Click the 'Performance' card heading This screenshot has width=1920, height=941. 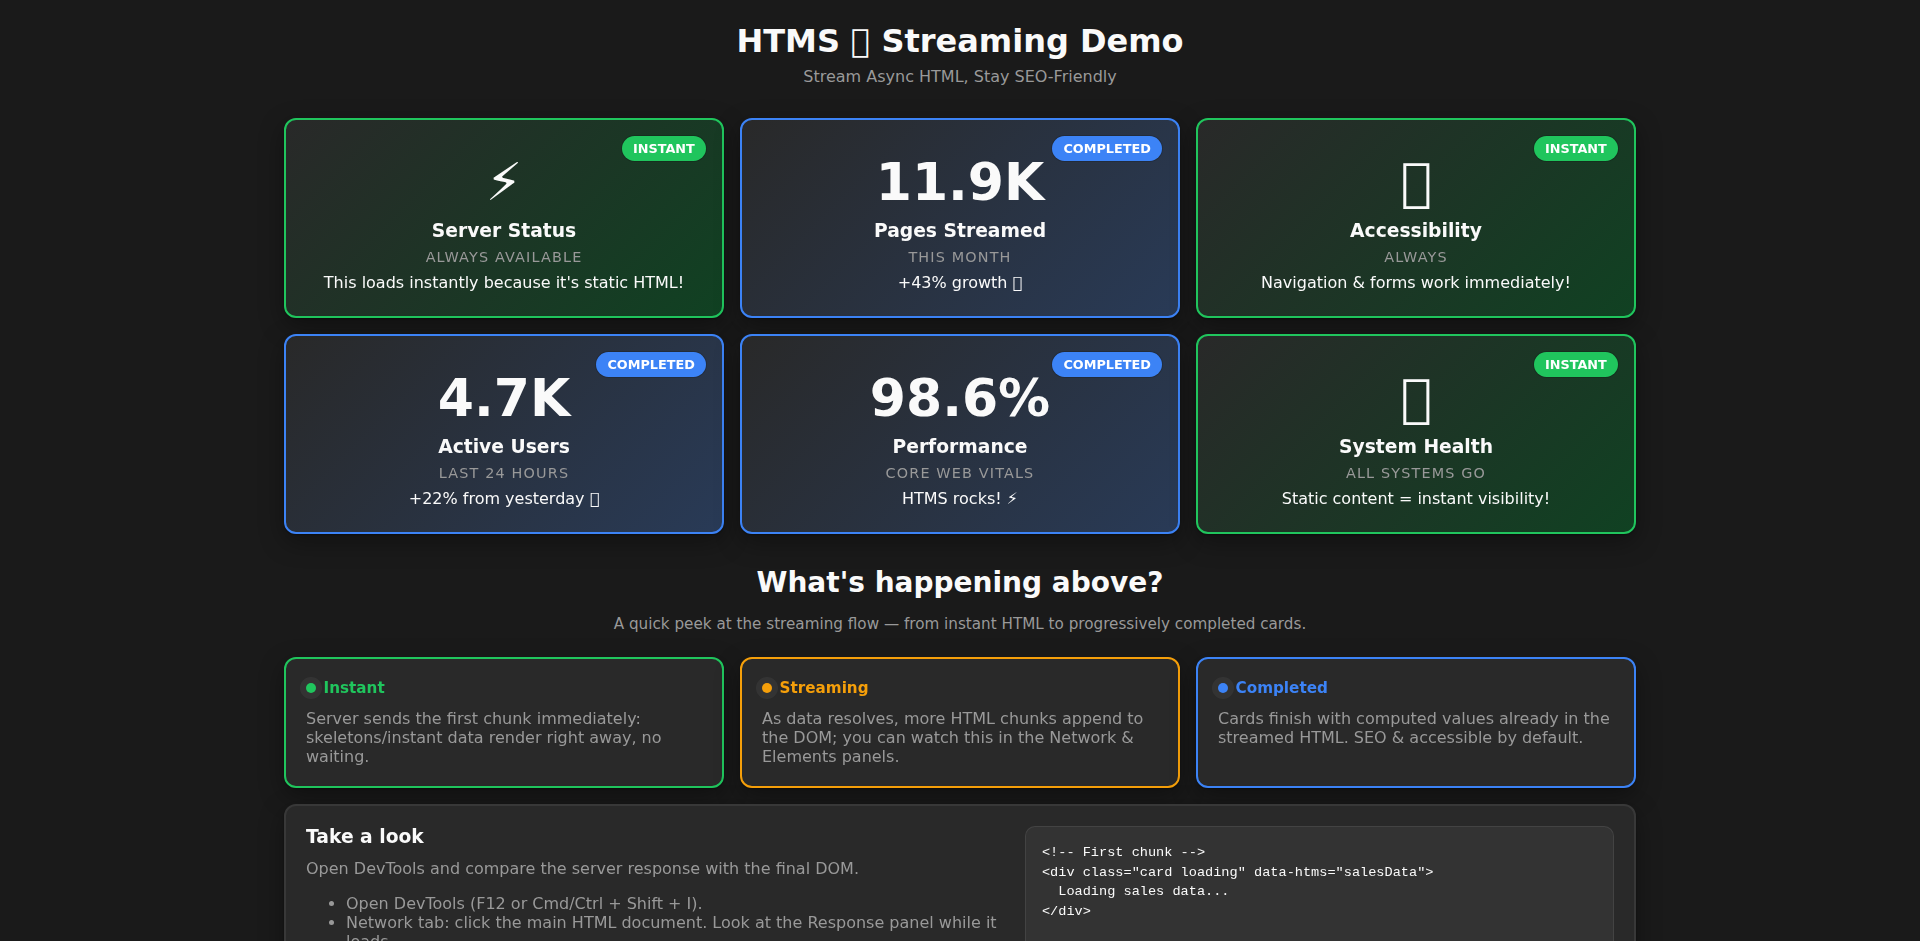pos(960,446)
